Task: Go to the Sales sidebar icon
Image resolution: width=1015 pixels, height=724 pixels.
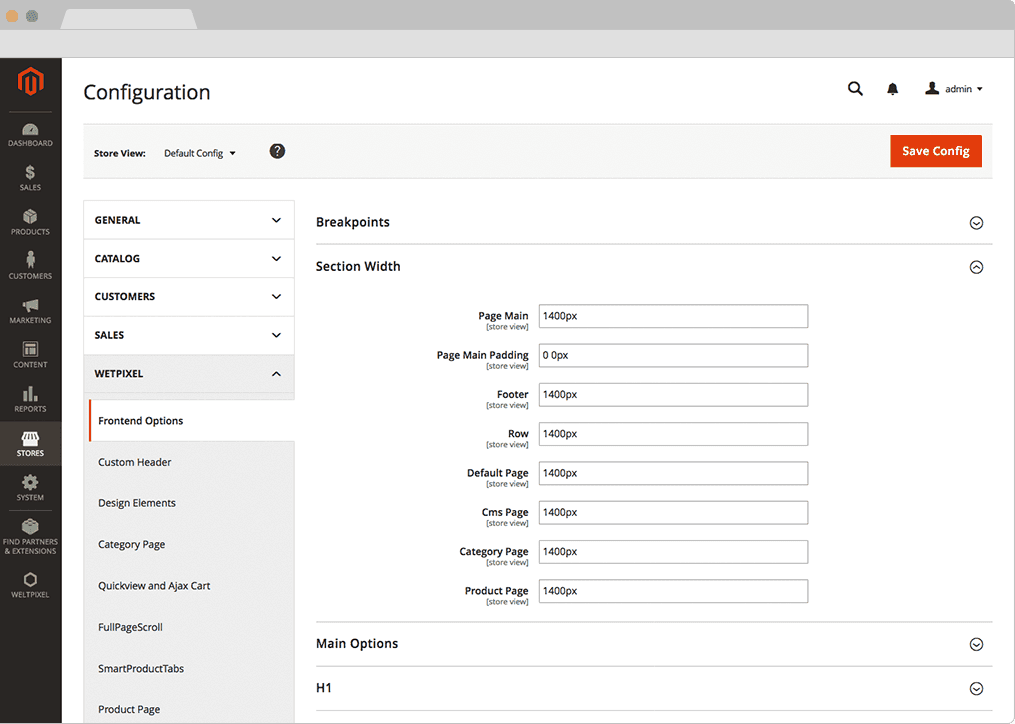Action: click(x=30, y=178)
